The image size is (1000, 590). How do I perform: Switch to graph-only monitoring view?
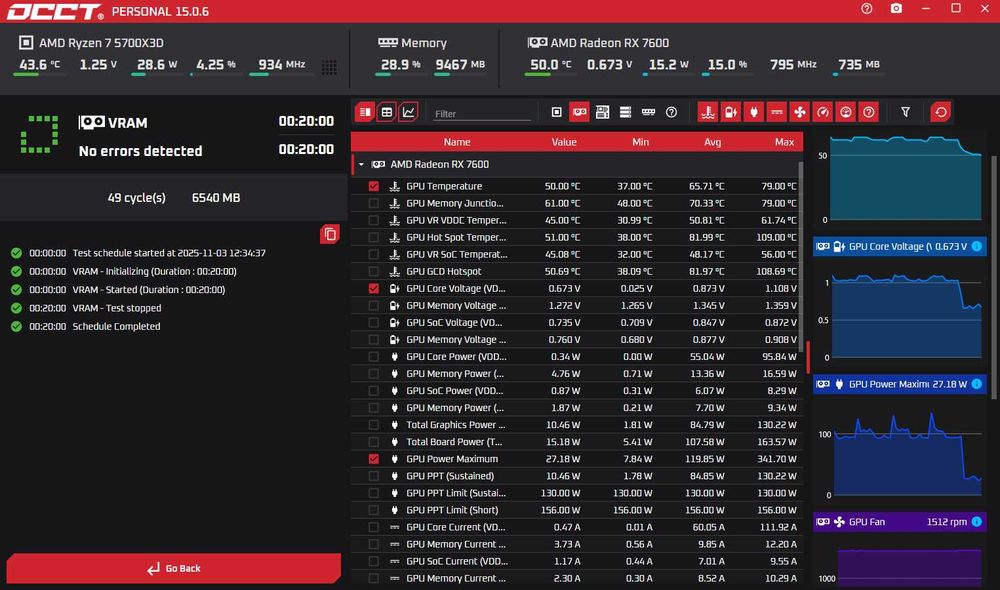pos(408,112)
